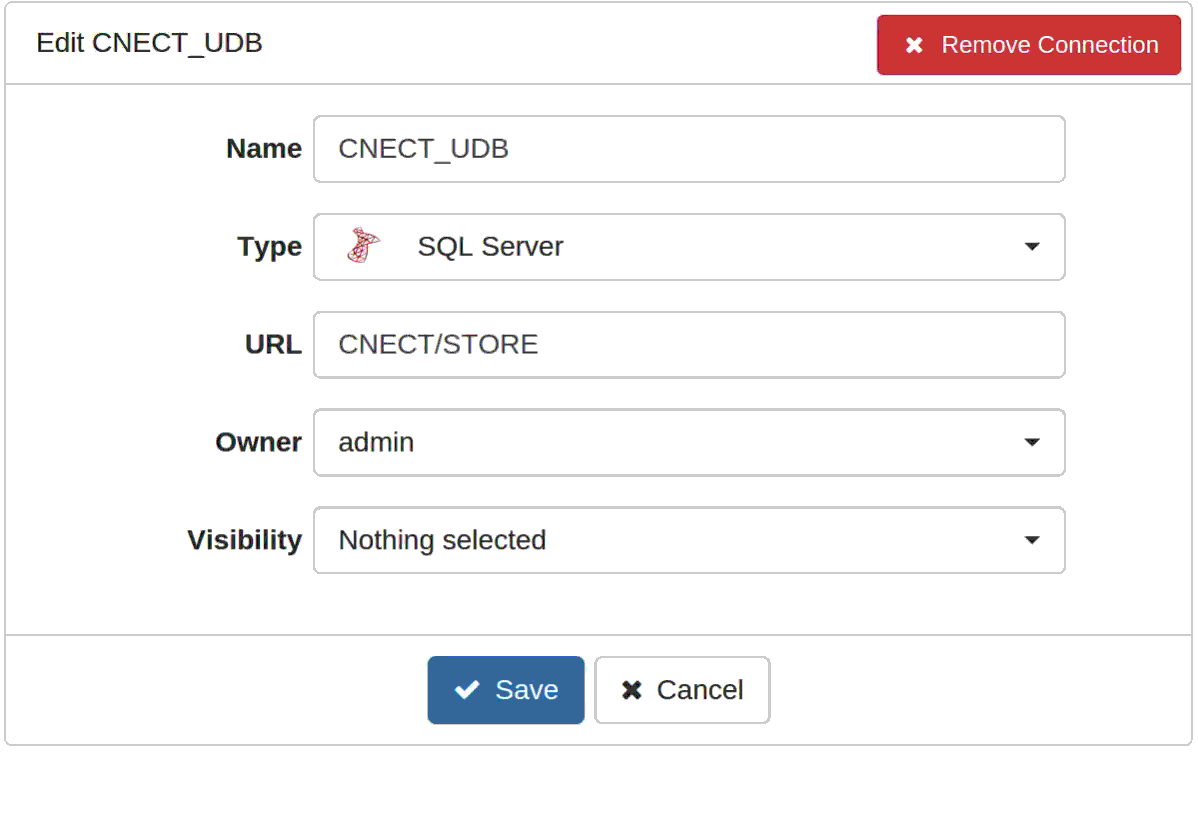Click the Owner field label
The image size is (1198, 826).
[x=258, y=442]
